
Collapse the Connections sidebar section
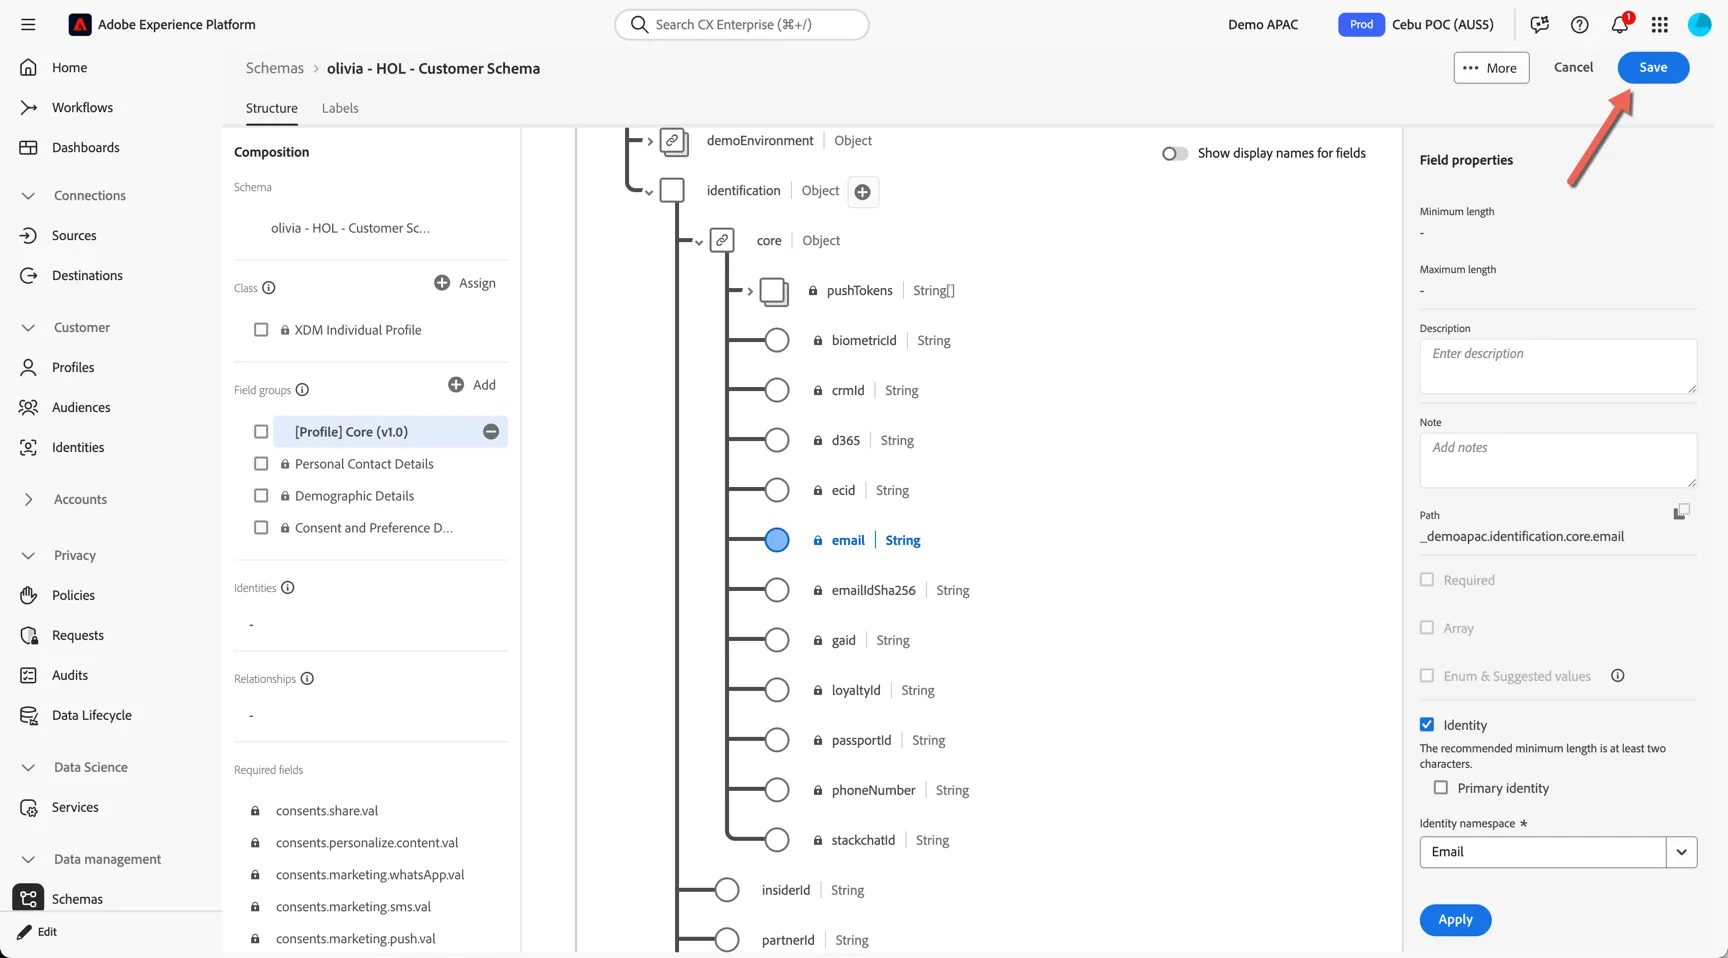click(28, 196)
